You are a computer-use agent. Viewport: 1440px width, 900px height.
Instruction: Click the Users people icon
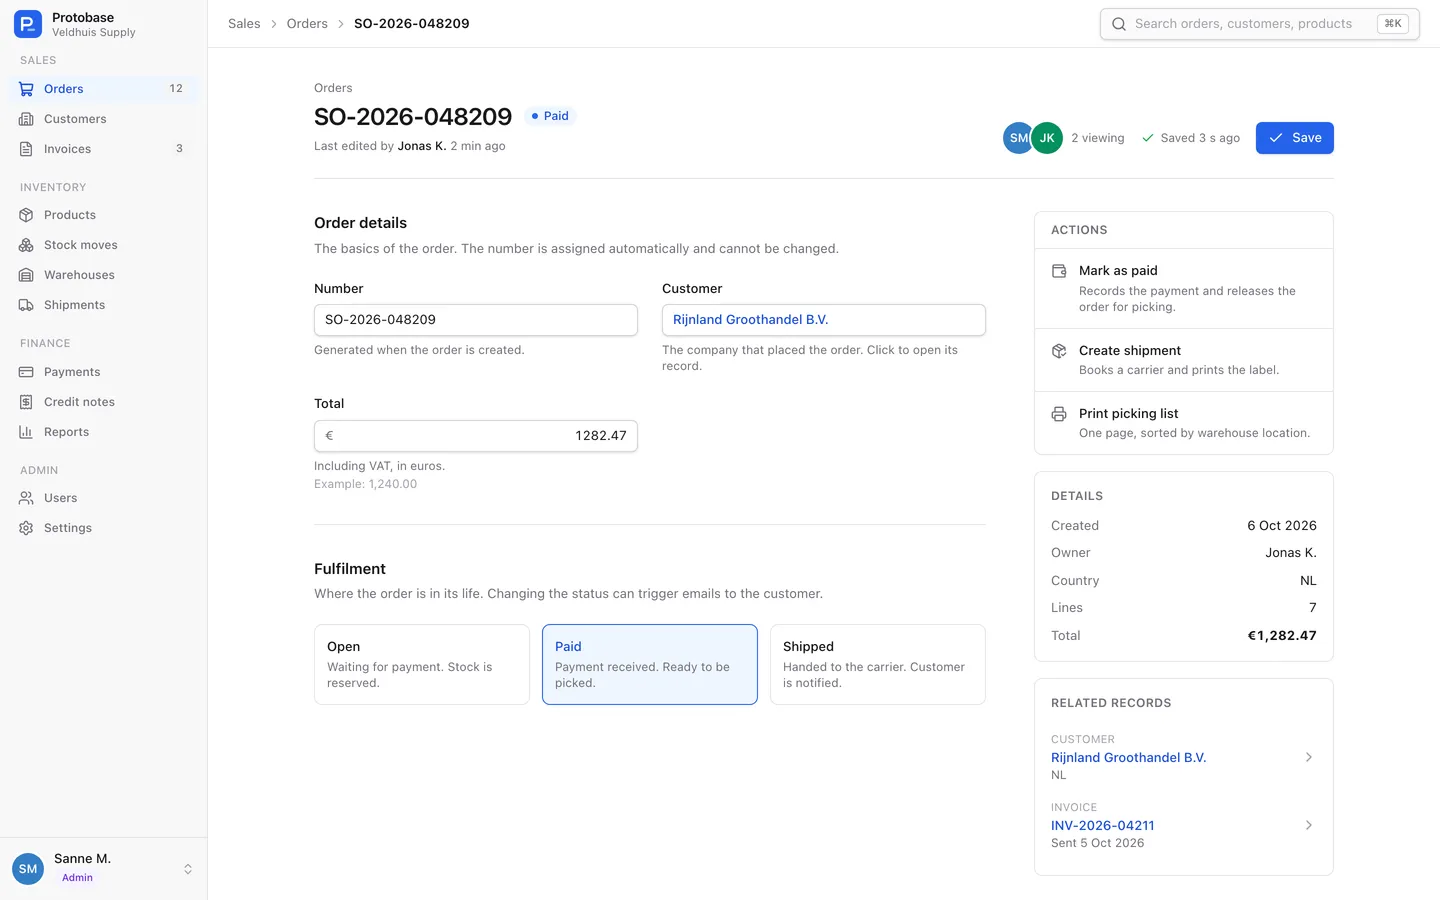pyautogui.click(x=27, y=498)
